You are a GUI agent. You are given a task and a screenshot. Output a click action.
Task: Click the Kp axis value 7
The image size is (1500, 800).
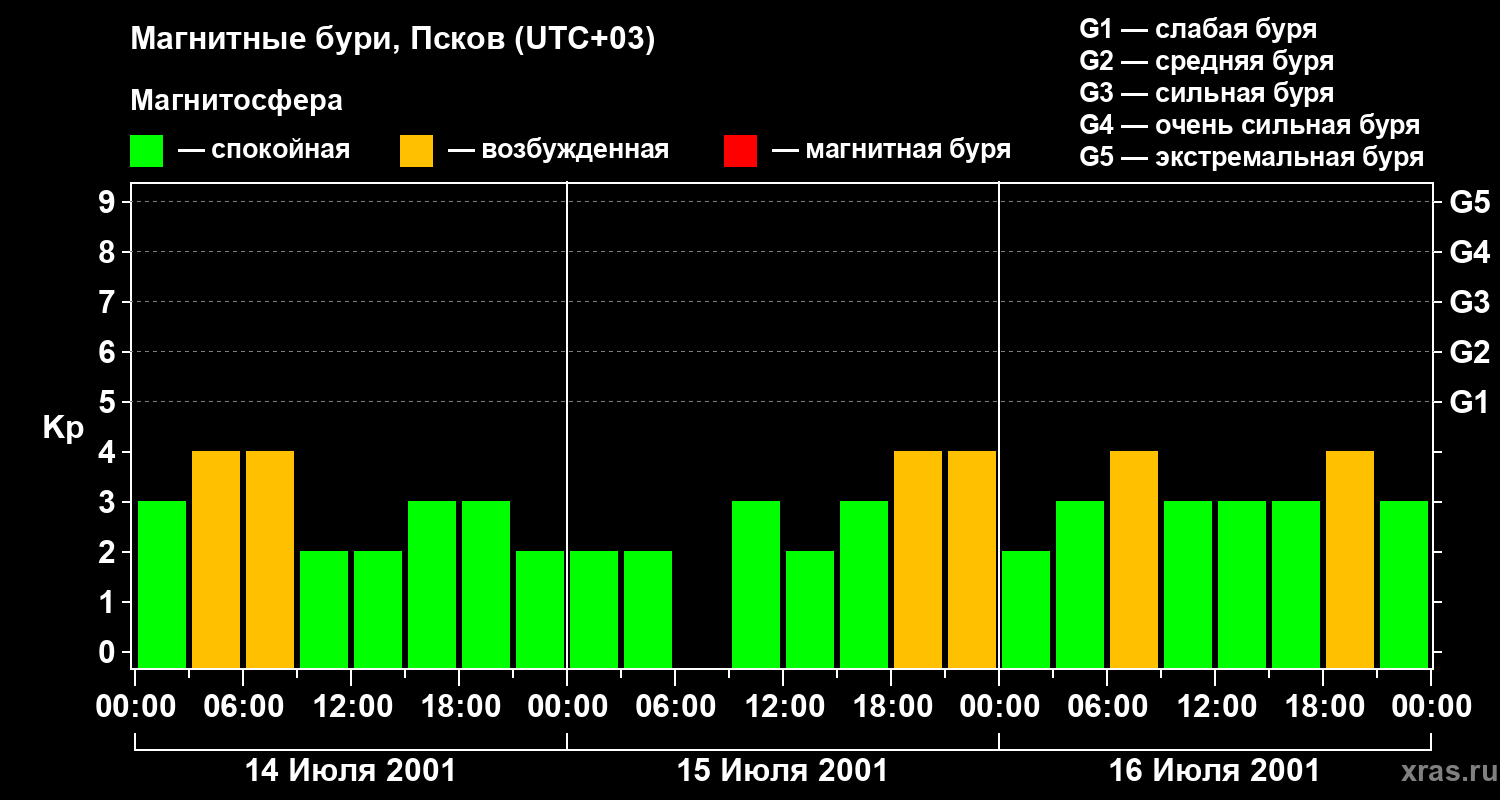pyautogui.click(x=108, y=302)
